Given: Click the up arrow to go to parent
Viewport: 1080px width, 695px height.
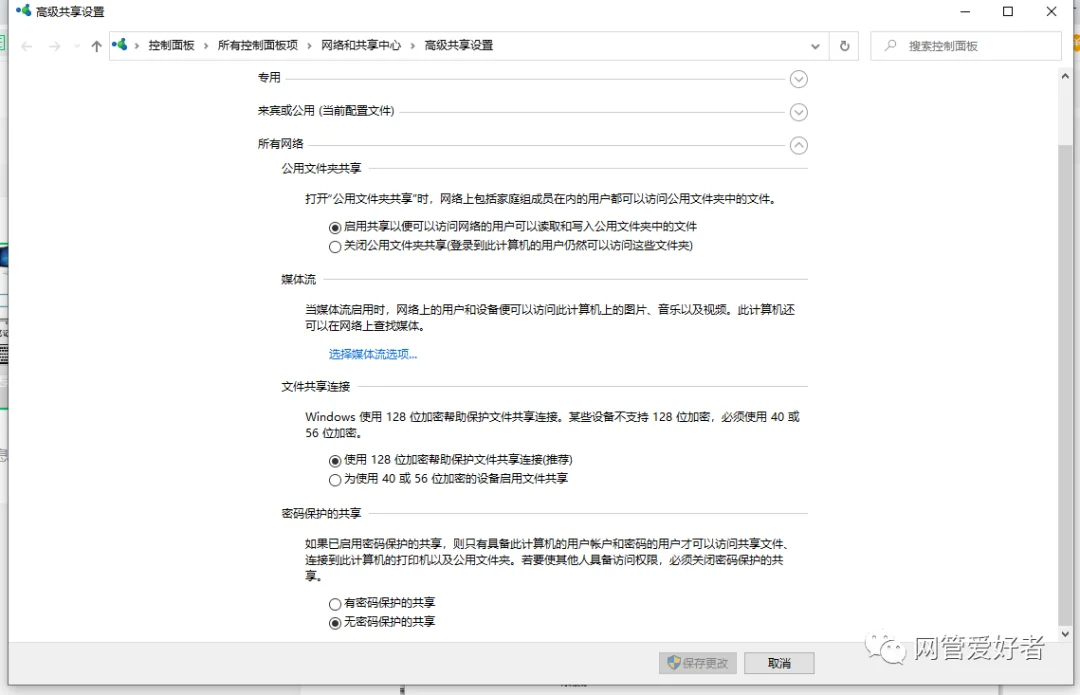Looking at the screenshot, I should (96, 45).
